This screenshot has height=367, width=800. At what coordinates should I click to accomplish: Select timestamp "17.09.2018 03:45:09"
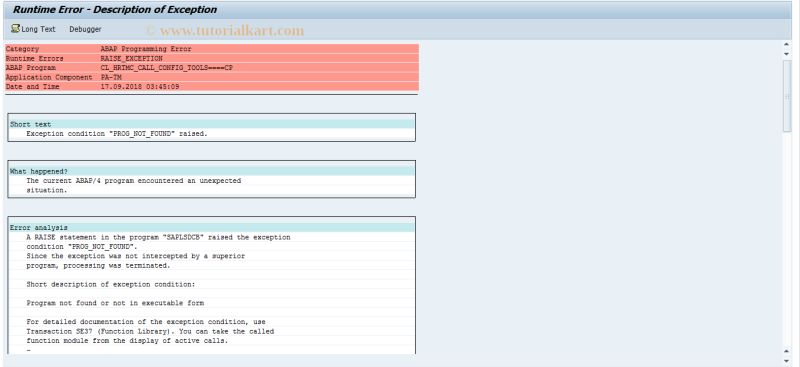click(140, 87)
